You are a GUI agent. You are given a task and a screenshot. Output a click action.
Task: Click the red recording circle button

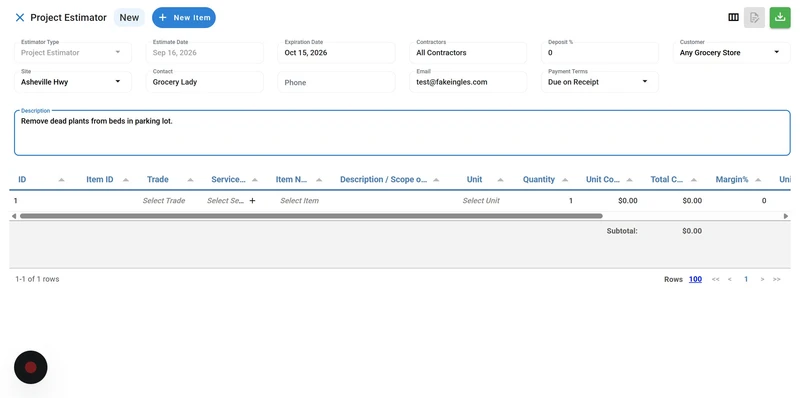click(x=31, y=367)
